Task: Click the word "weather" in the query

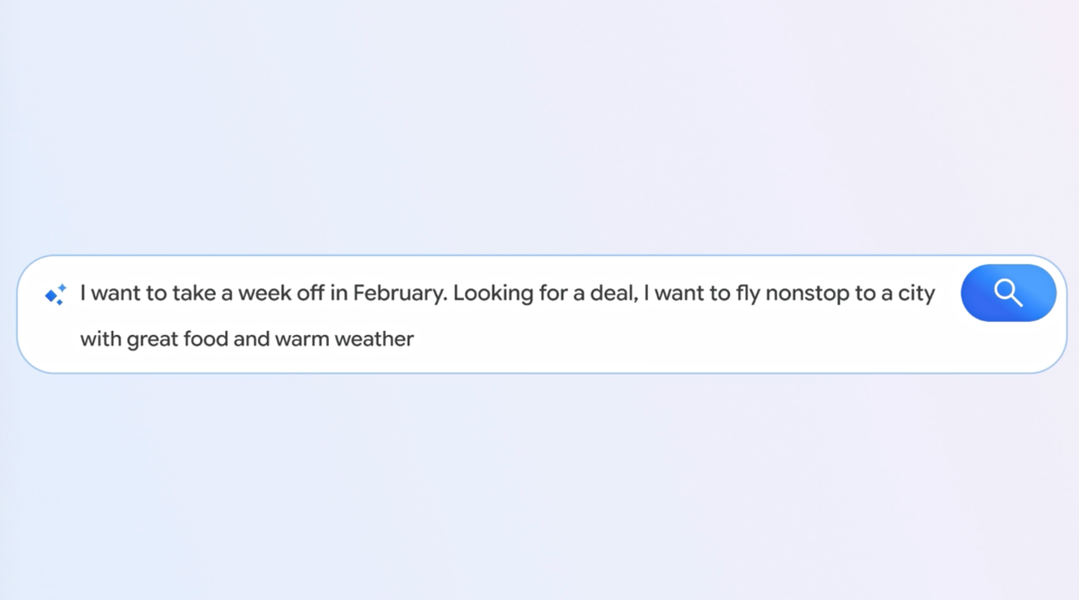Action: click(374, 340)
